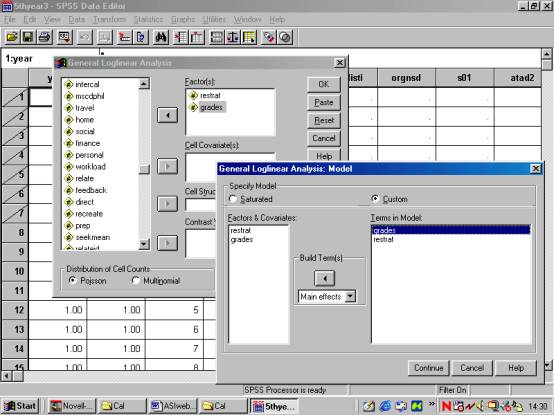554x415 pixels.
Task: Click the Weight Cases scales icon
Action: point(233,37)
